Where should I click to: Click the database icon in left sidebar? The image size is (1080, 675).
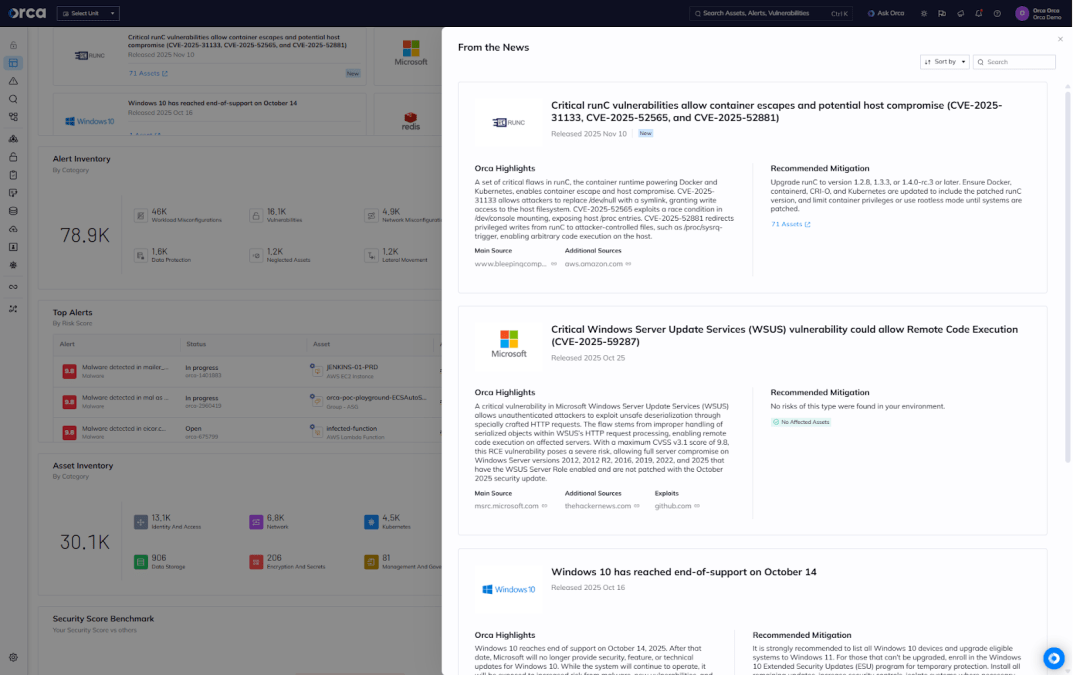pyautogui.click(x=13, y=211)
